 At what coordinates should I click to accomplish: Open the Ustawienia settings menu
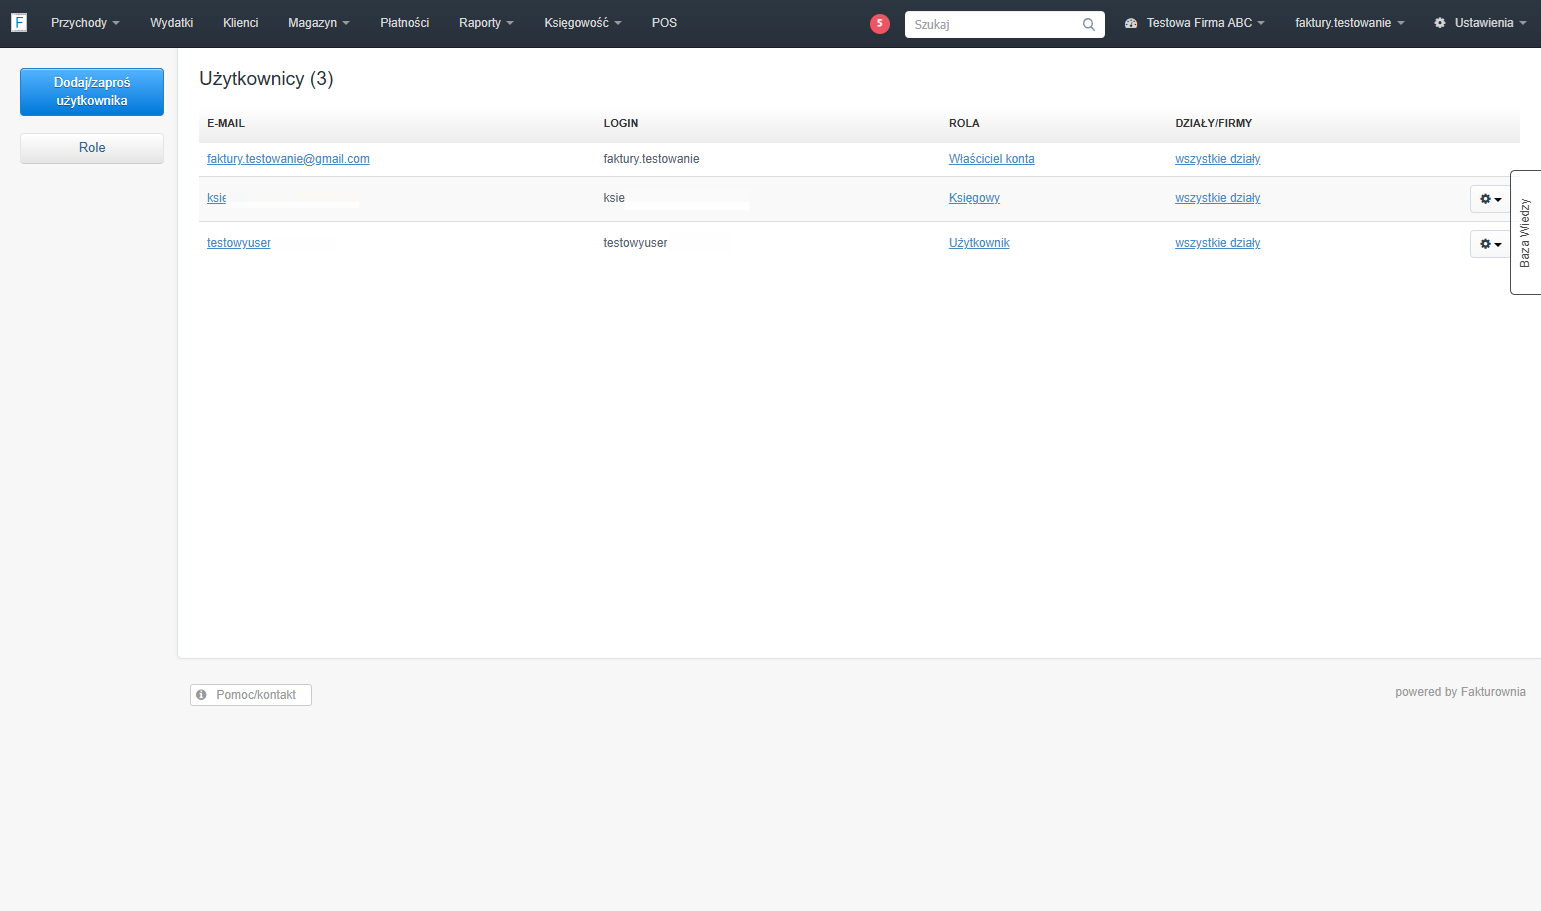[1480, 23]
